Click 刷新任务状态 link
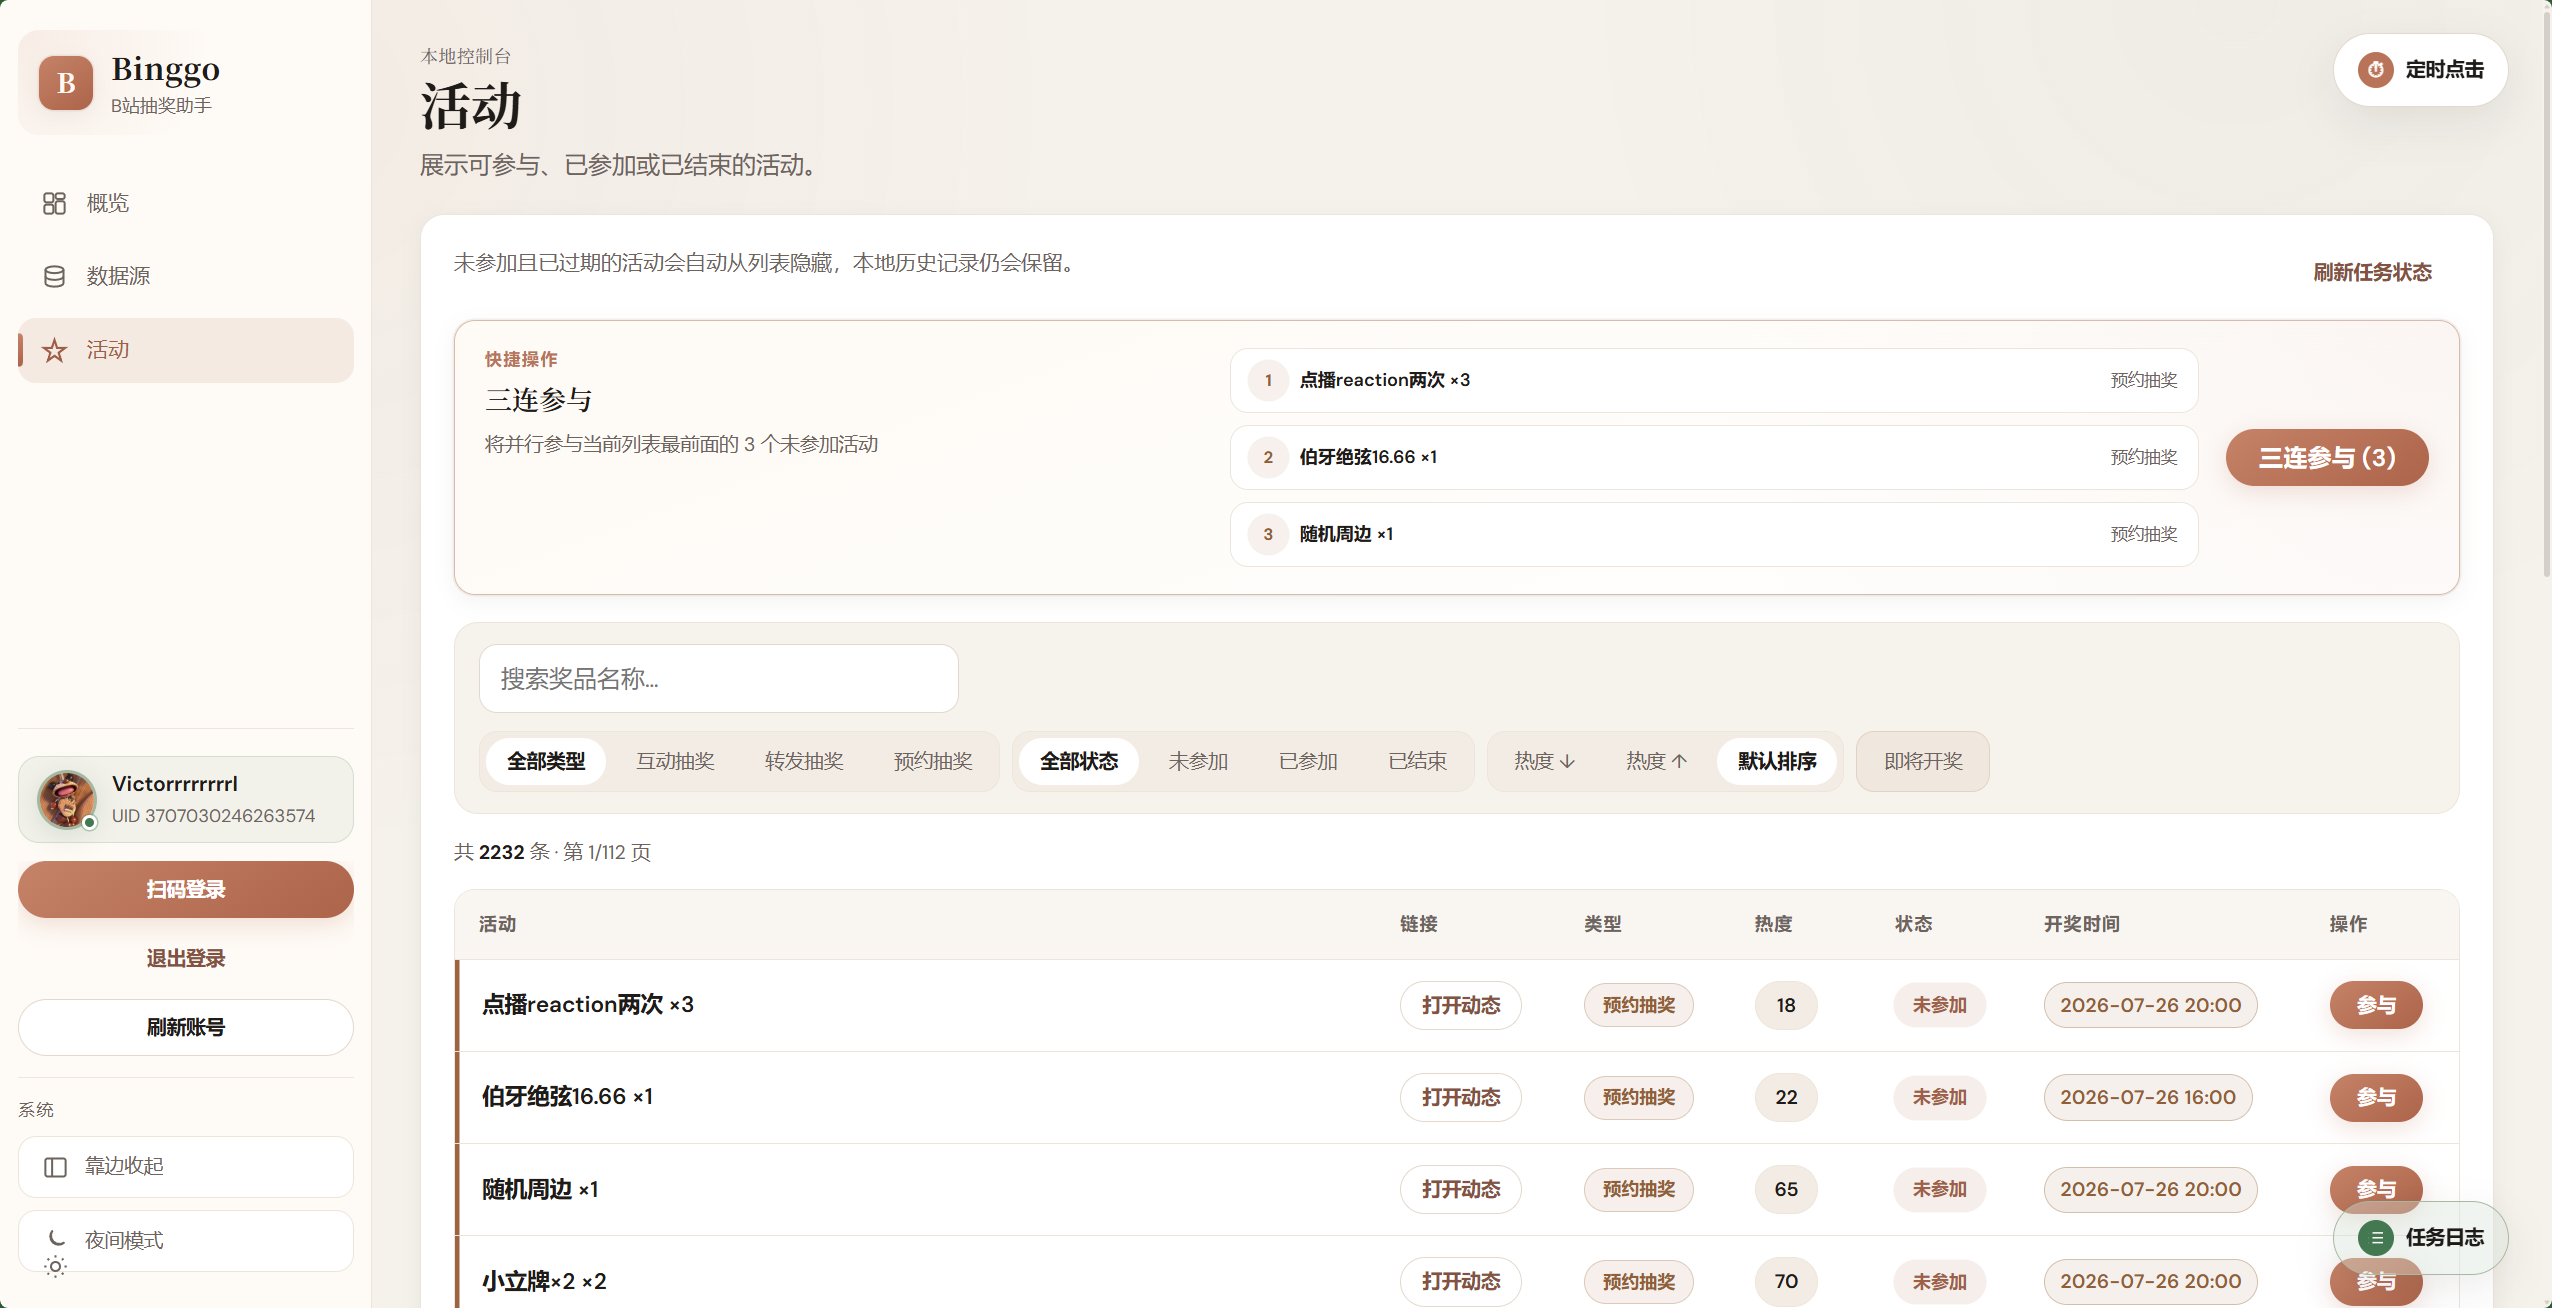The image size is (2552, 1308). point(2372,272)
